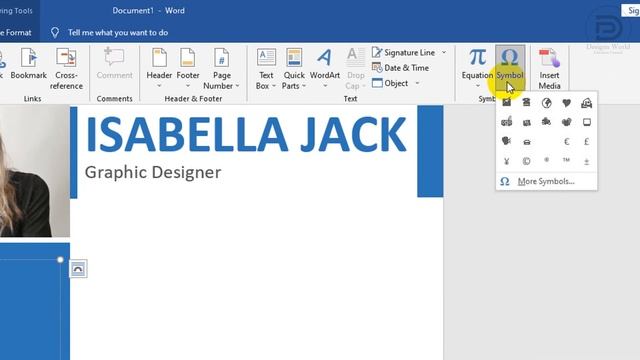This screenshot has height=360, width=640.
Task: Insert an Object
Action: coord(390,83)
